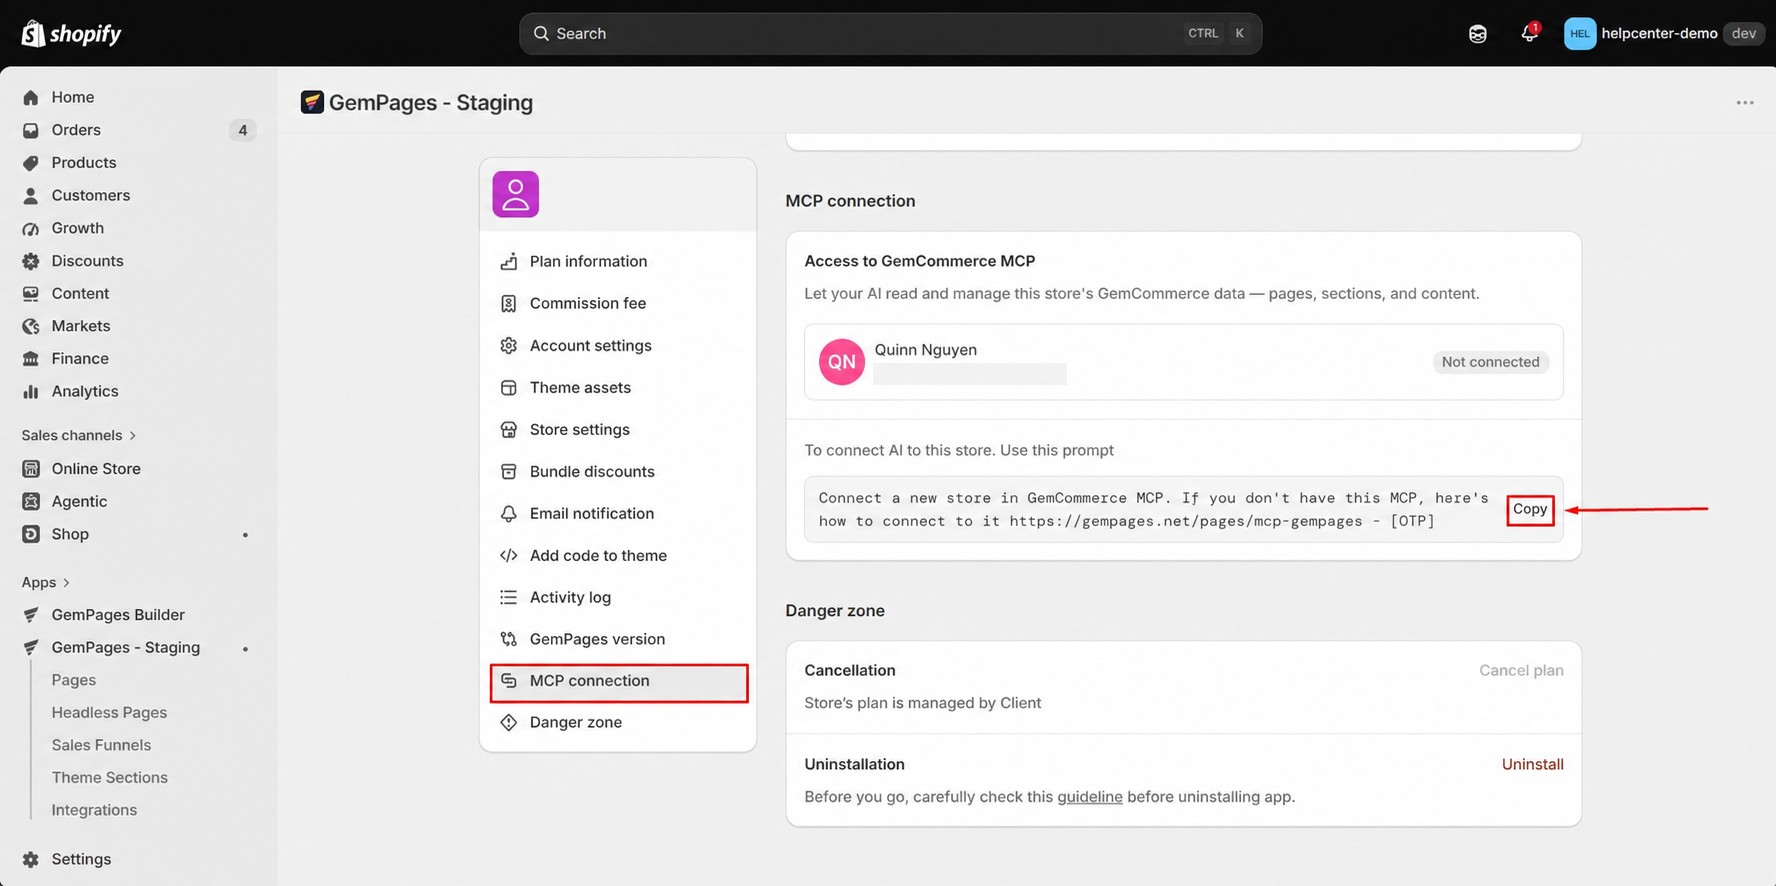
Task: Click the Agentic channel icon
Action: click(31, 502)
